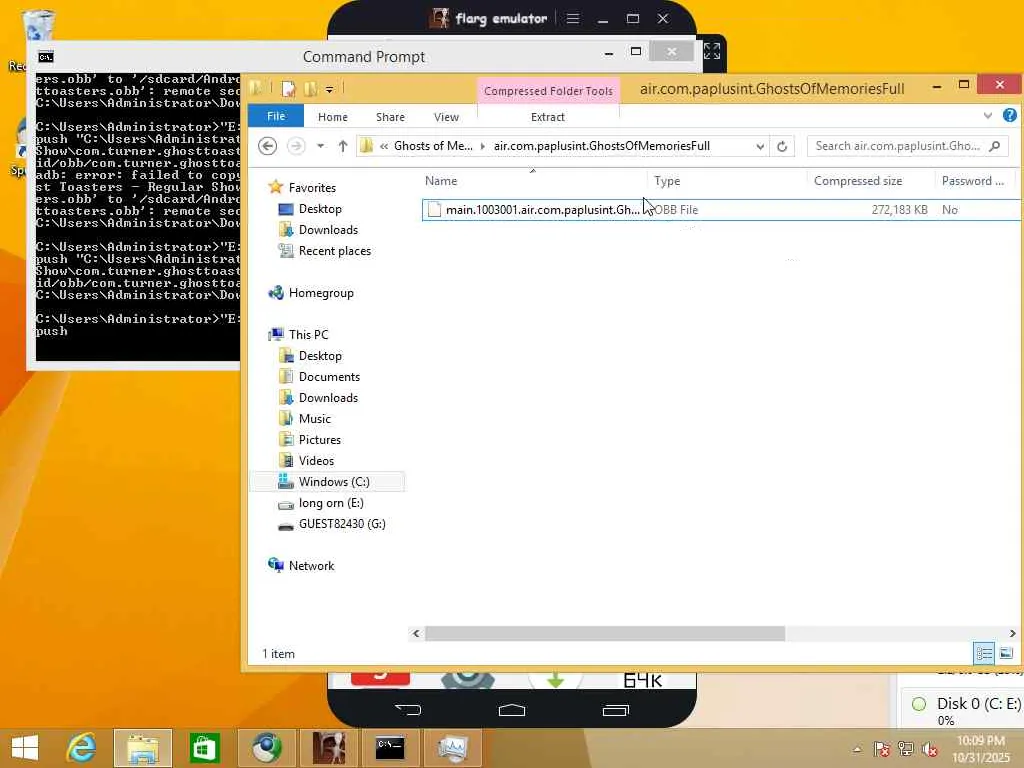The image size is (1024, 768).
Task: Click the Compressed Folder Tools tab header
Action: (548, 91)
